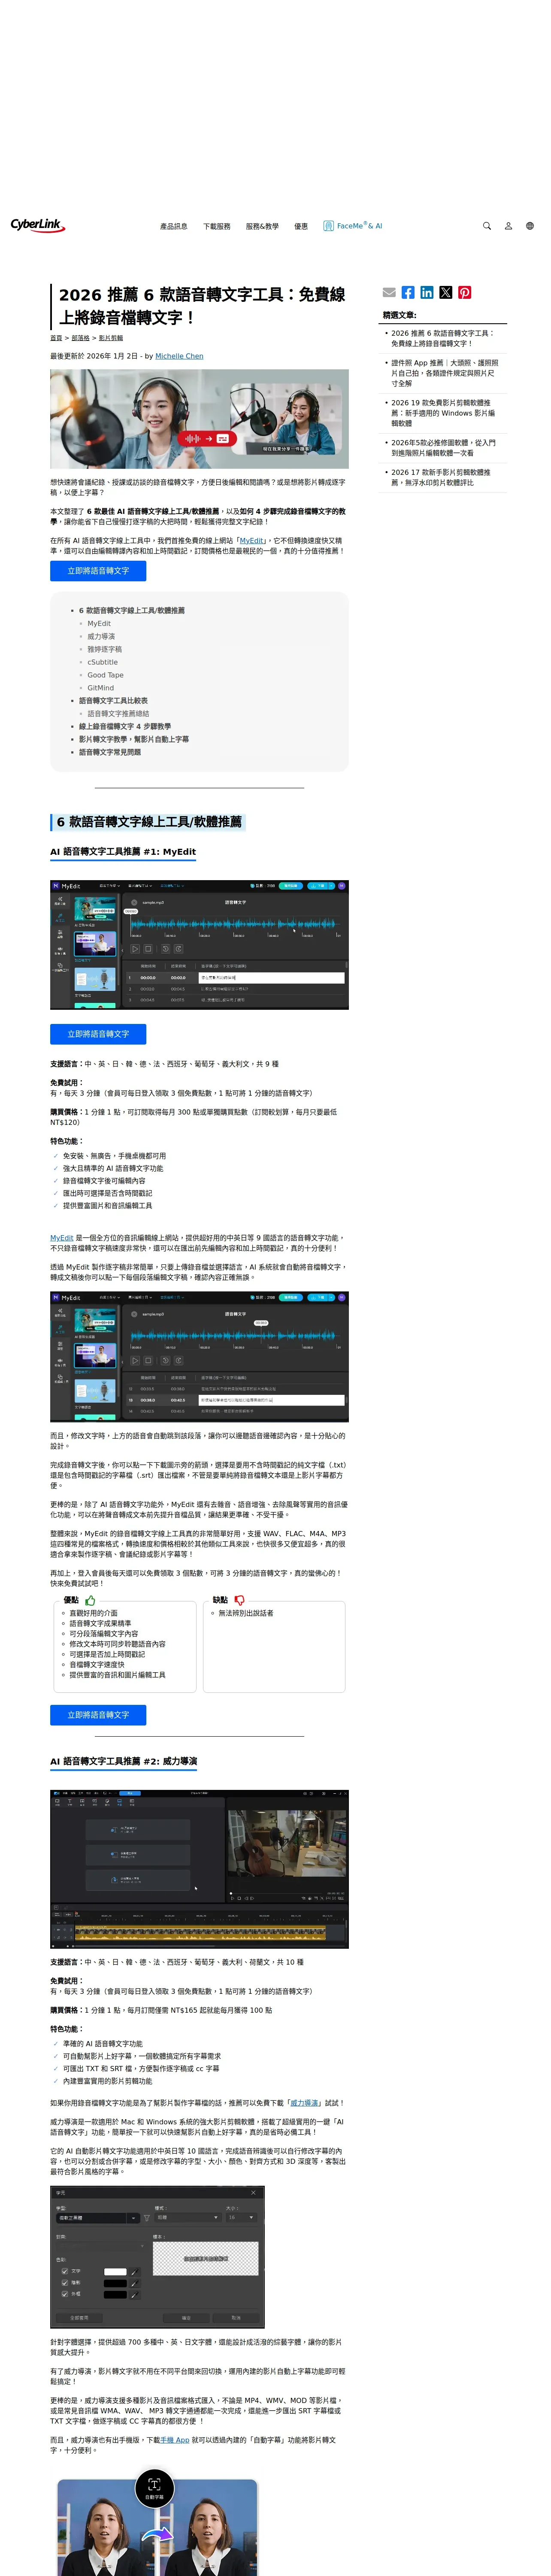
Task: Click the MyEdit link in the intro paragraph
Action: pyautogui.click(x=252, y=541)
